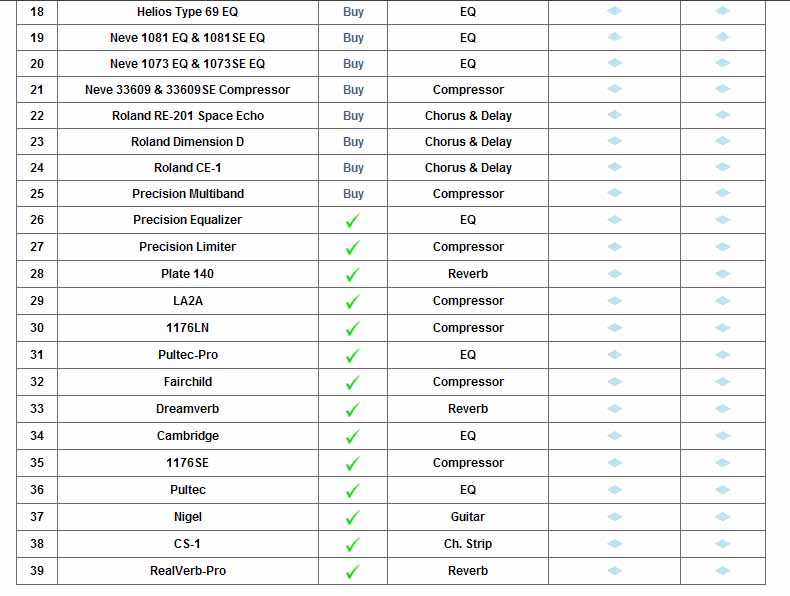The image size is (790, 596).
Task: Select the Pultec-Pro plugin name
Action: (188, 355)
